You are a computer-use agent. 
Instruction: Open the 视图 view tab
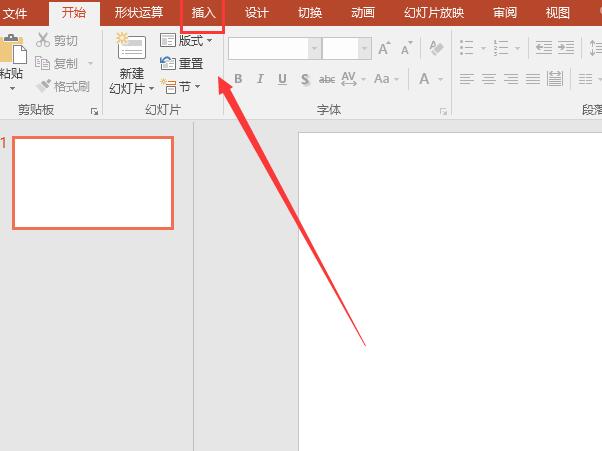[x=557, y=13]
